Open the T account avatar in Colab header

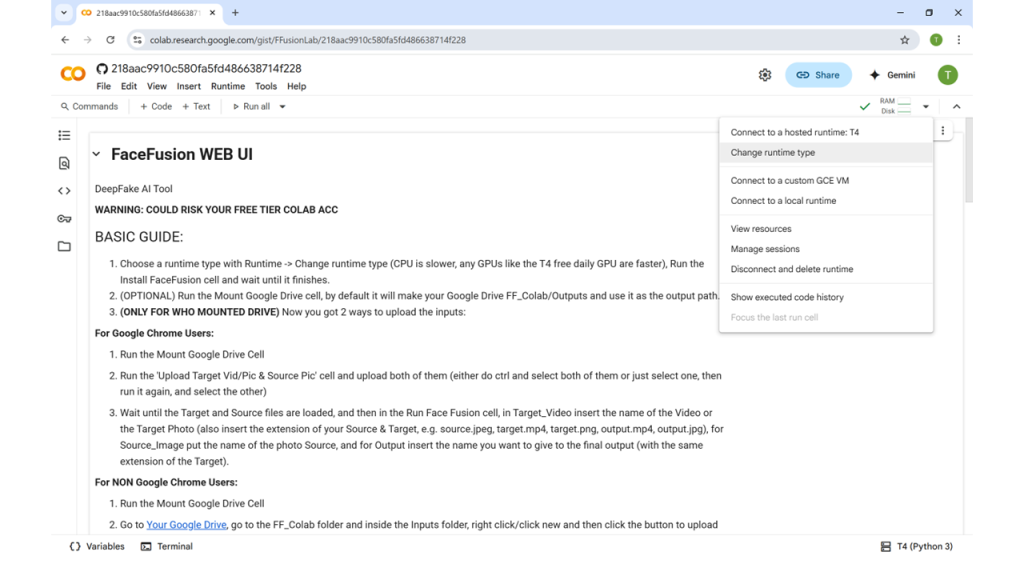tap(948, 75)
